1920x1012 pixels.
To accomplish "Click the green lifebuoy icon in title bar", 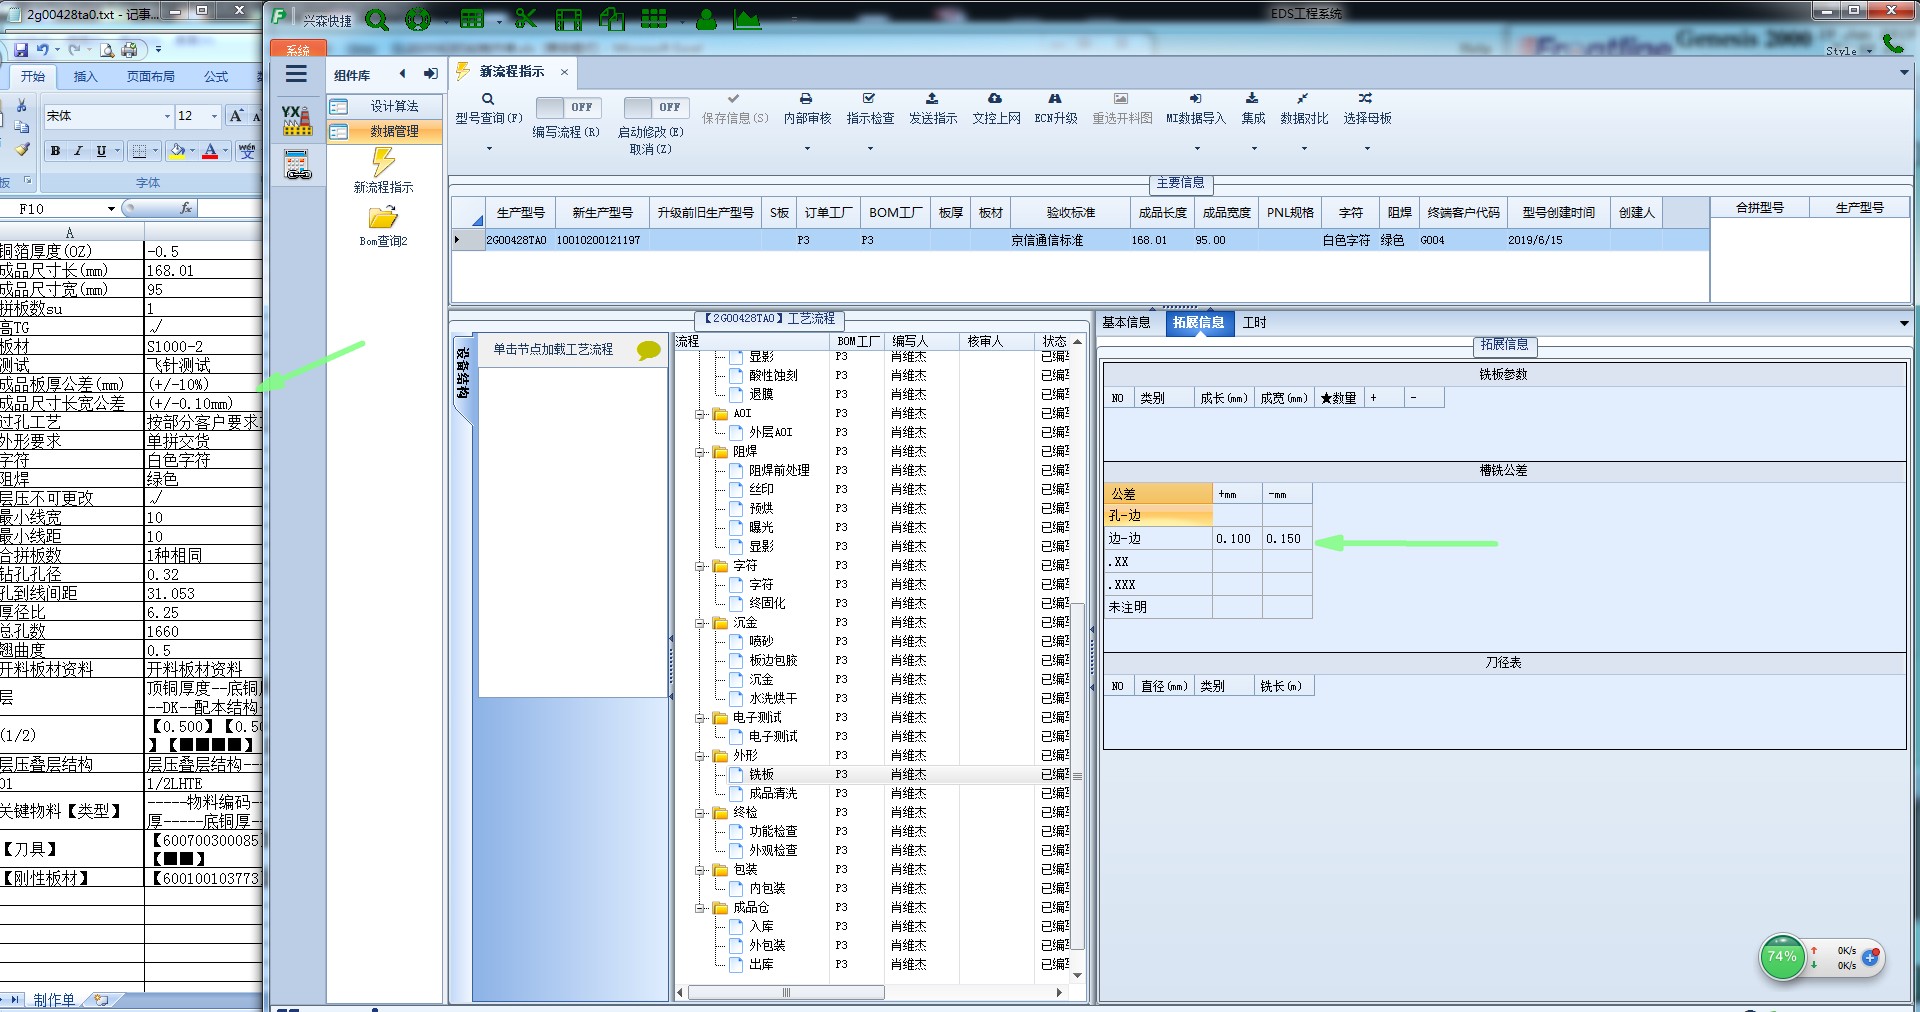I will pos(418,18).
